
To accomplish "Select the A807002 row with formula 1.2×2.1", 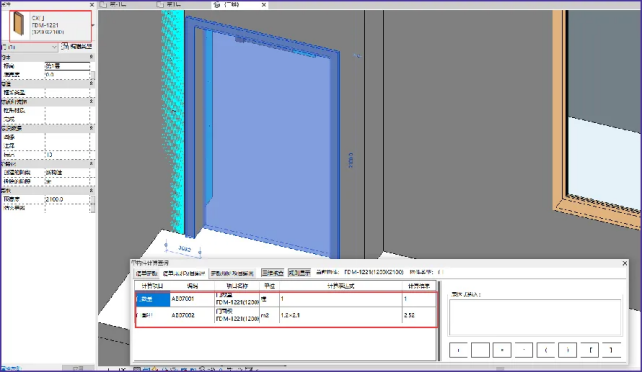I will click(286, 316).
